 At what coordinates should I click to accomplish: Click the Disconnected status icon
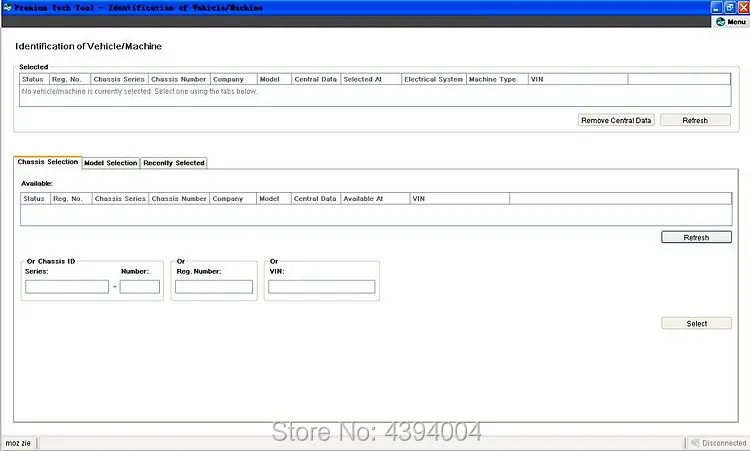695,443
